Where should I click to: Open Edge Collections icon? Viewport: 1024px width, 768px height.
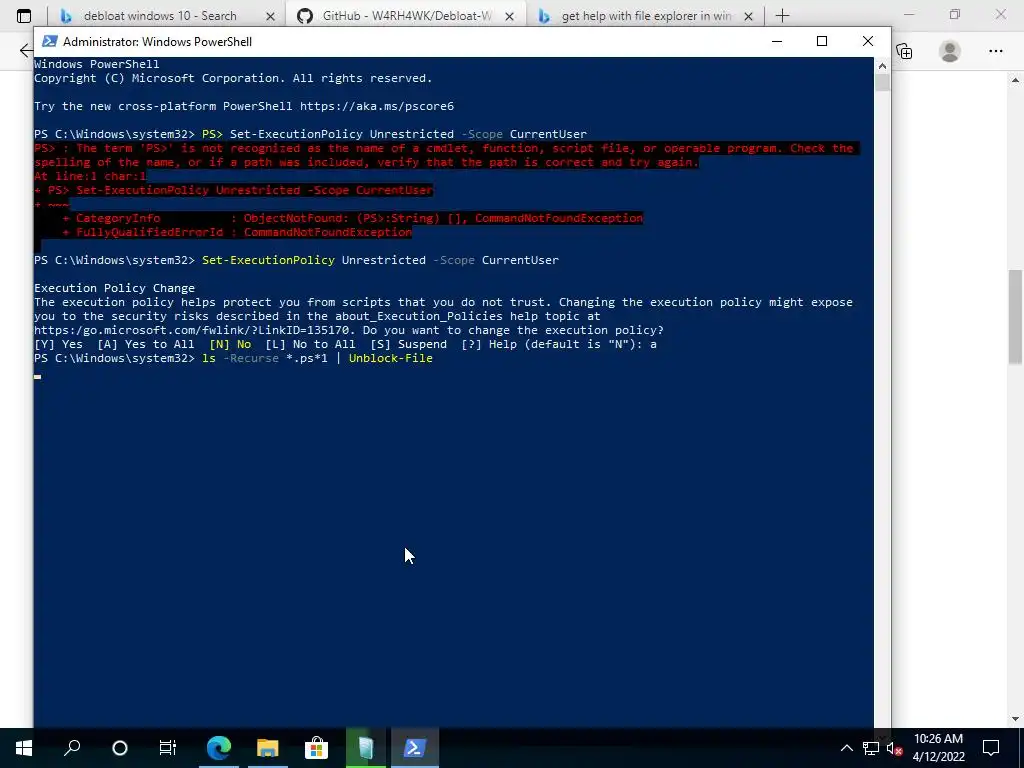click(904, 51)
